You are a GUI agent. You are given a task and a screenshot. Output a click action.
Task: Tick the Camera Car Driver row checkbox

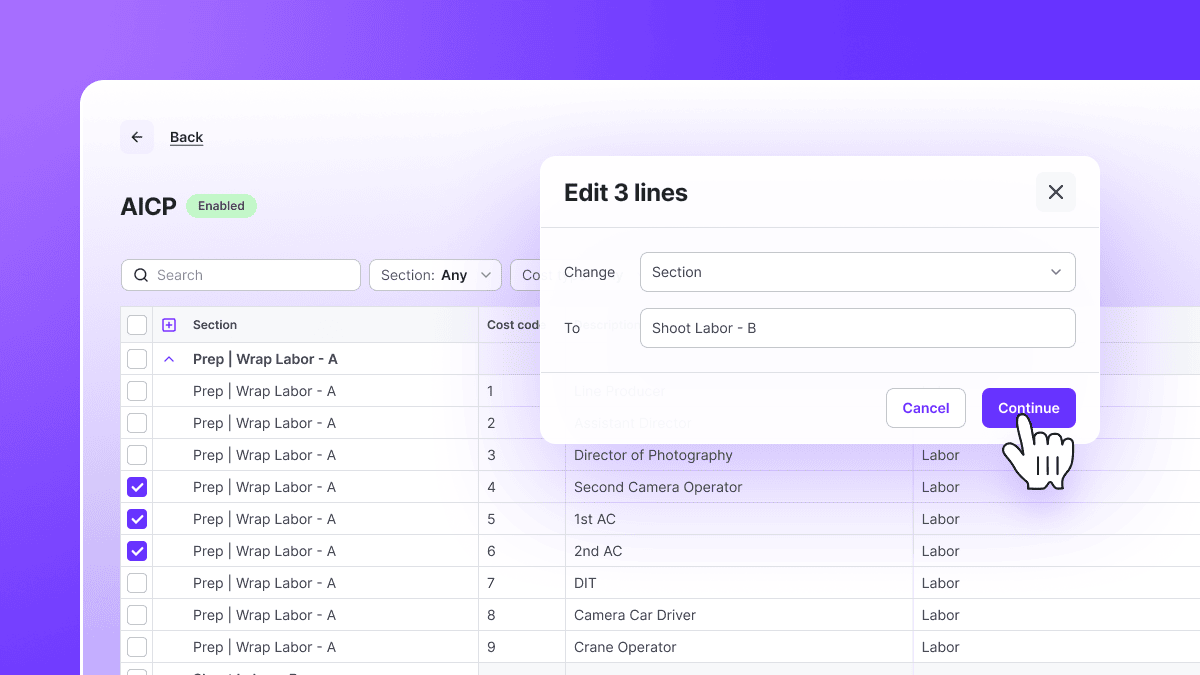[137, 615]
